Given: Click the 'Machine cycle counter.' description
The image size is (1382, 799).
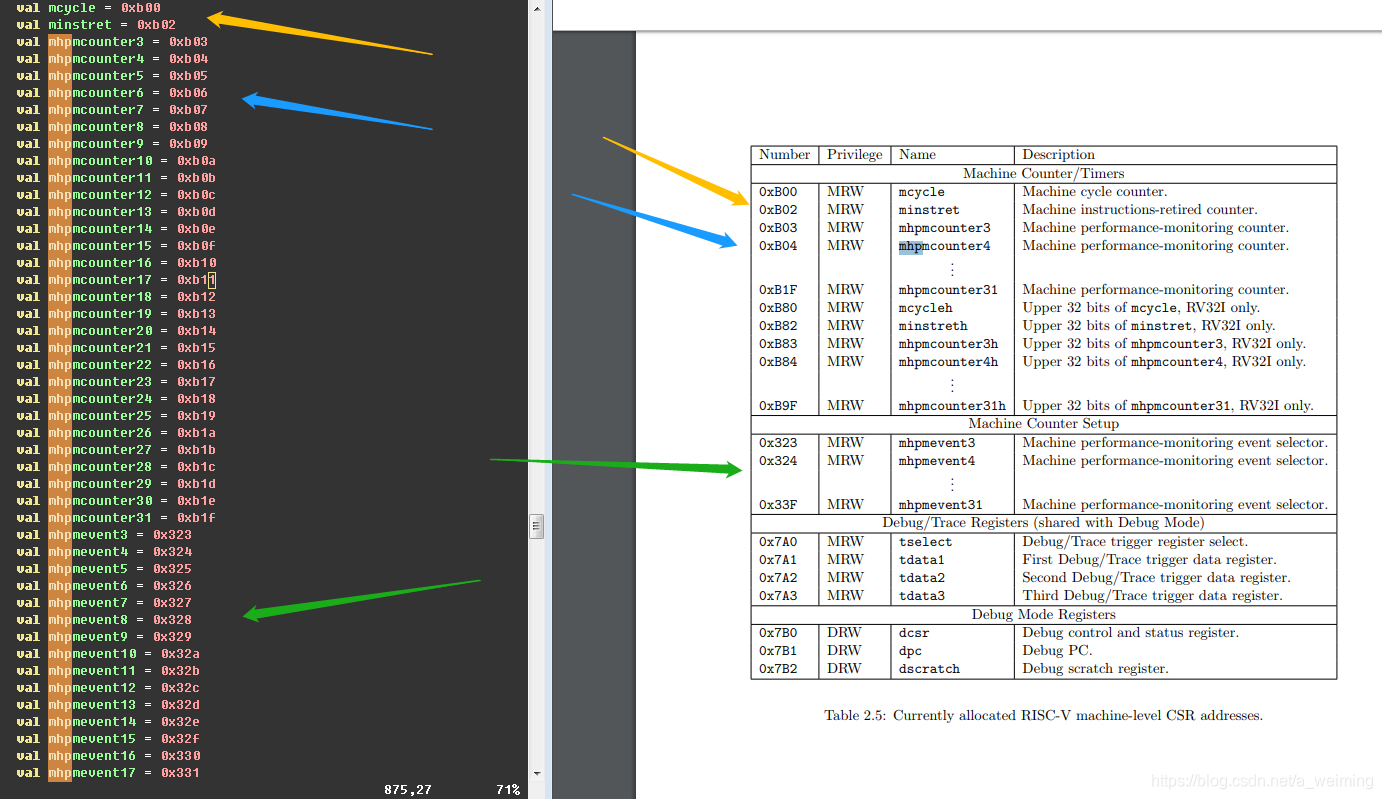Looking at the screenshot, I should click(x=1094, y=192).
